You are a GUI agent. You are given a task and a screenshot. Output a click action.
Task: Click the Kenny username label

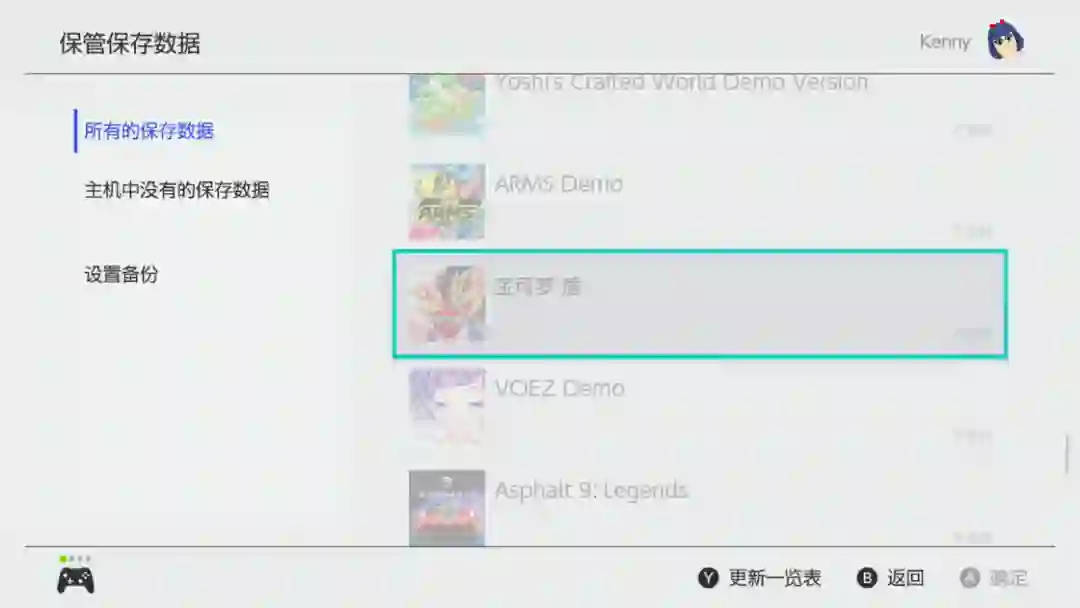[x=944, y=42]
